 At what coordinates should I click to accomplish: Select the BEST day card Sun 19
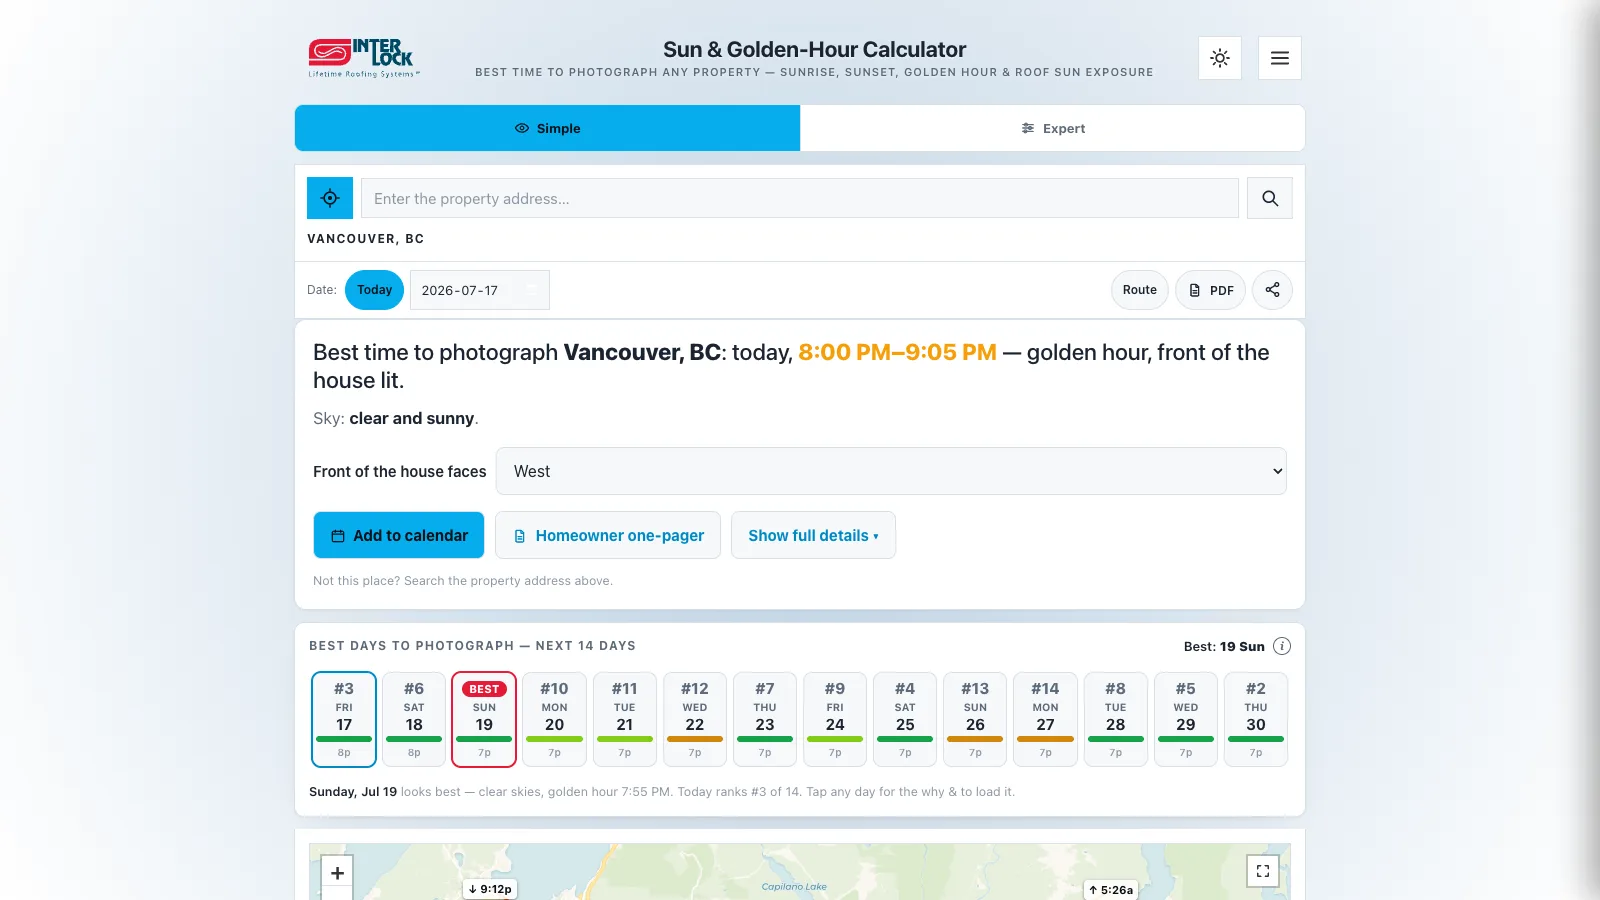(484, 719)
